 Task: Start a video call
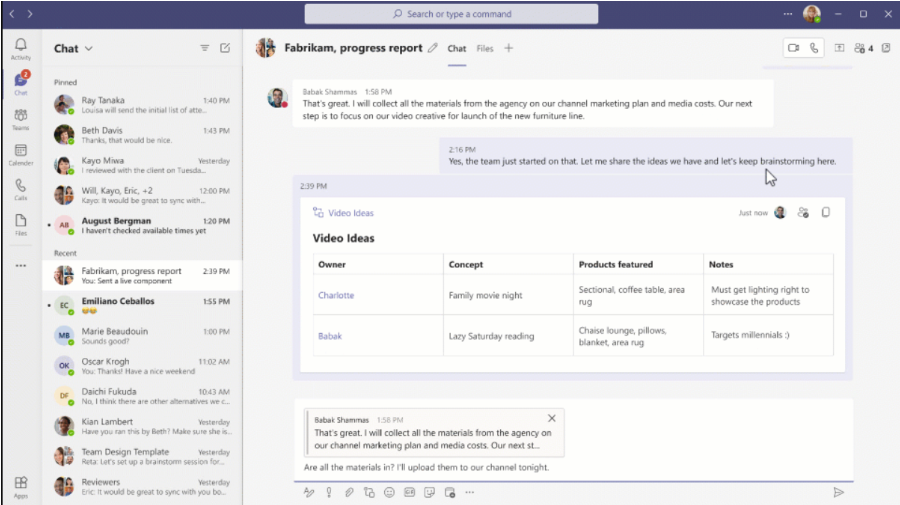794,48
